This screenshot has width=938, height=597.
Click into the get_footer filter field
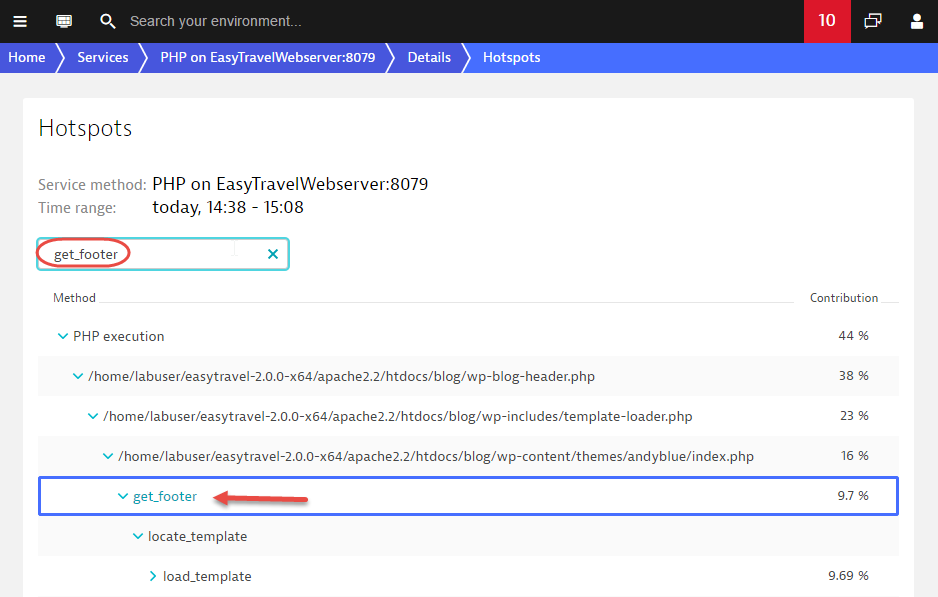[x=163, y=254]
